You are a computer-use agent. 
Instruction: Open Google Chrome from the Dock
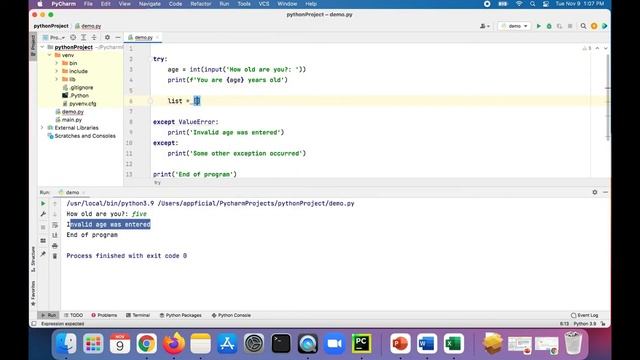pyautogui.click(x=147, y=344)
